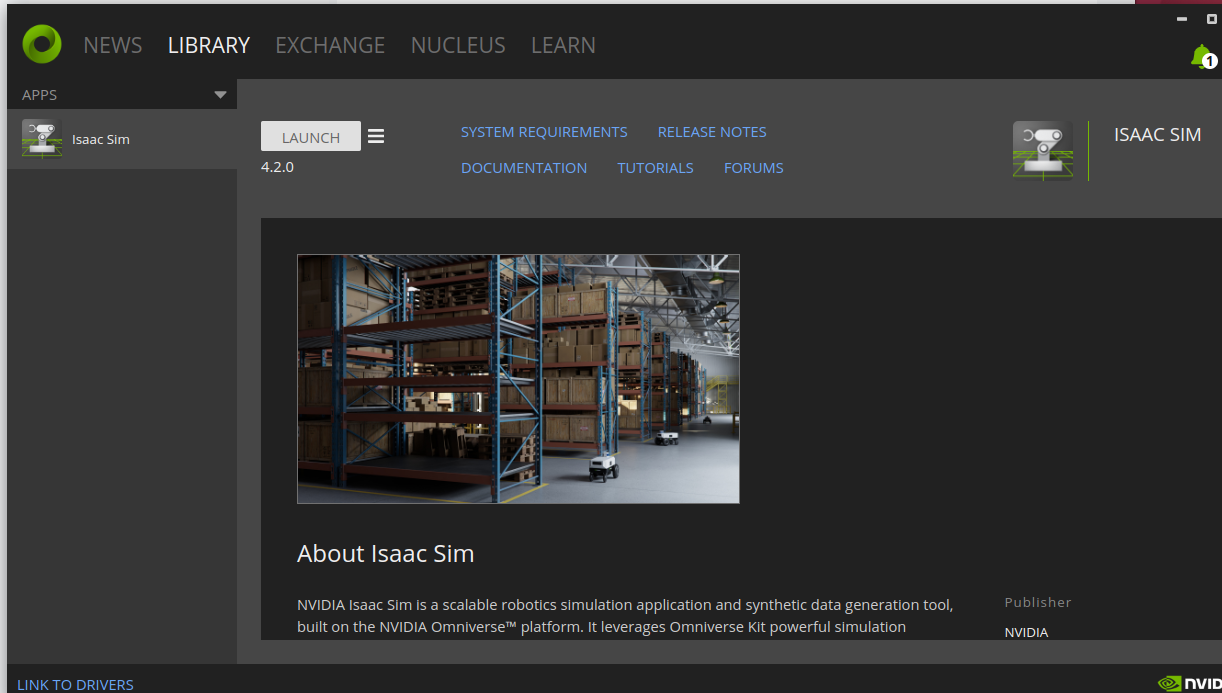Viewport: 1222px width, 693px height.
Task: Click the About Isaac Sim heading
Action: (386, 553)
